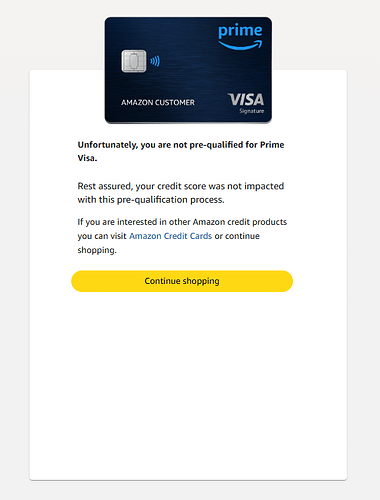Viewport: 380px width, 500px height.
Task: Click the contactless payment wave symbol
Action: [x=155, y=61]
